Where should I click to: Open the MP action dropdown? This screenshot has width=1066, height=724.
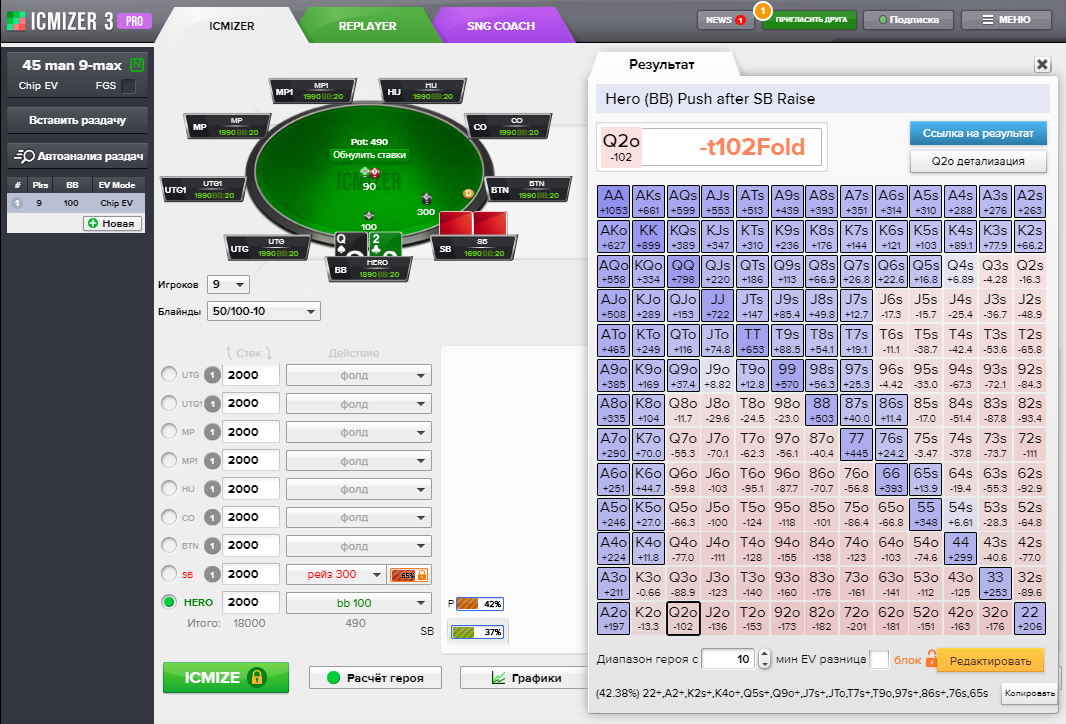point(359,432)
